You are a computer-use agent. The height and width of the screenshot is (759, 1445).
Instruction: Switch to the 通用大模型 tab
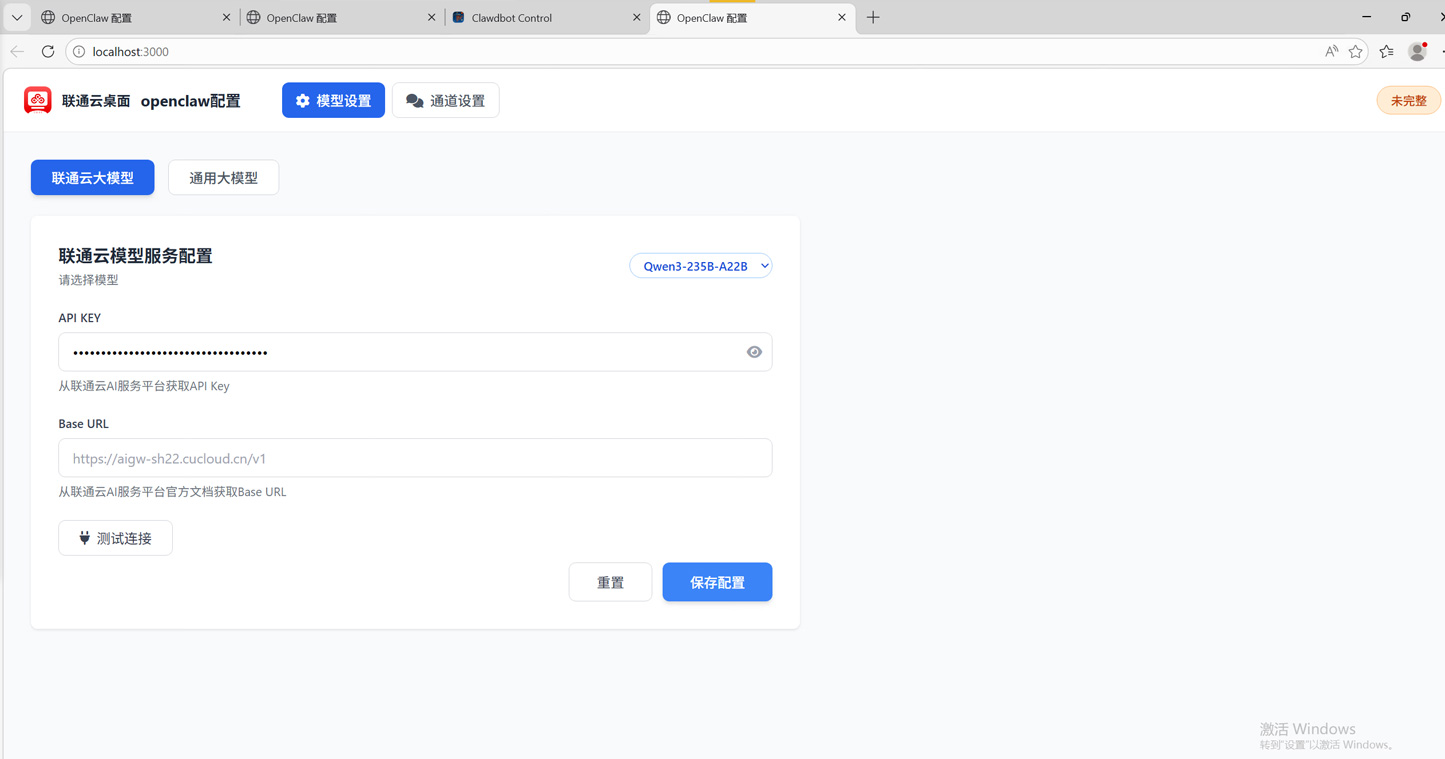pyautogui.click(x=223, y=178)
